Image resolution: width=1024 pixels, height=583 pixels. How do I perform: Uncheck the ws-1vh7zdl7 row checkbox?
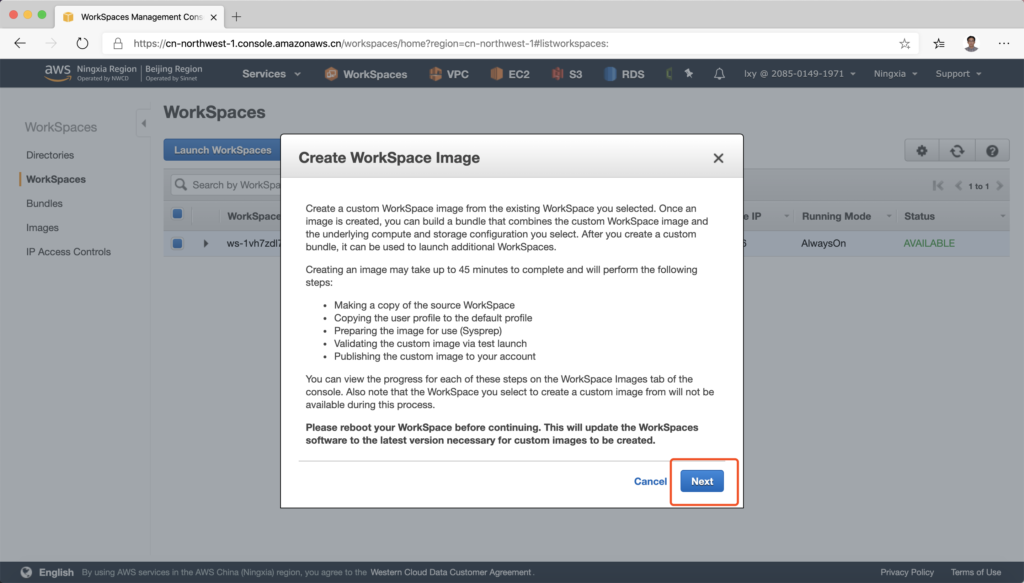coord(178,243)
